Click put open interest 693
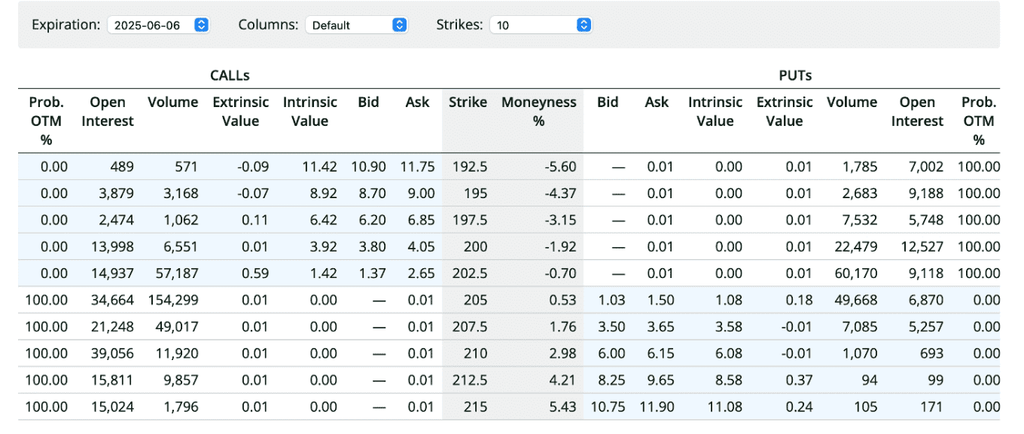 click(931, 354)
